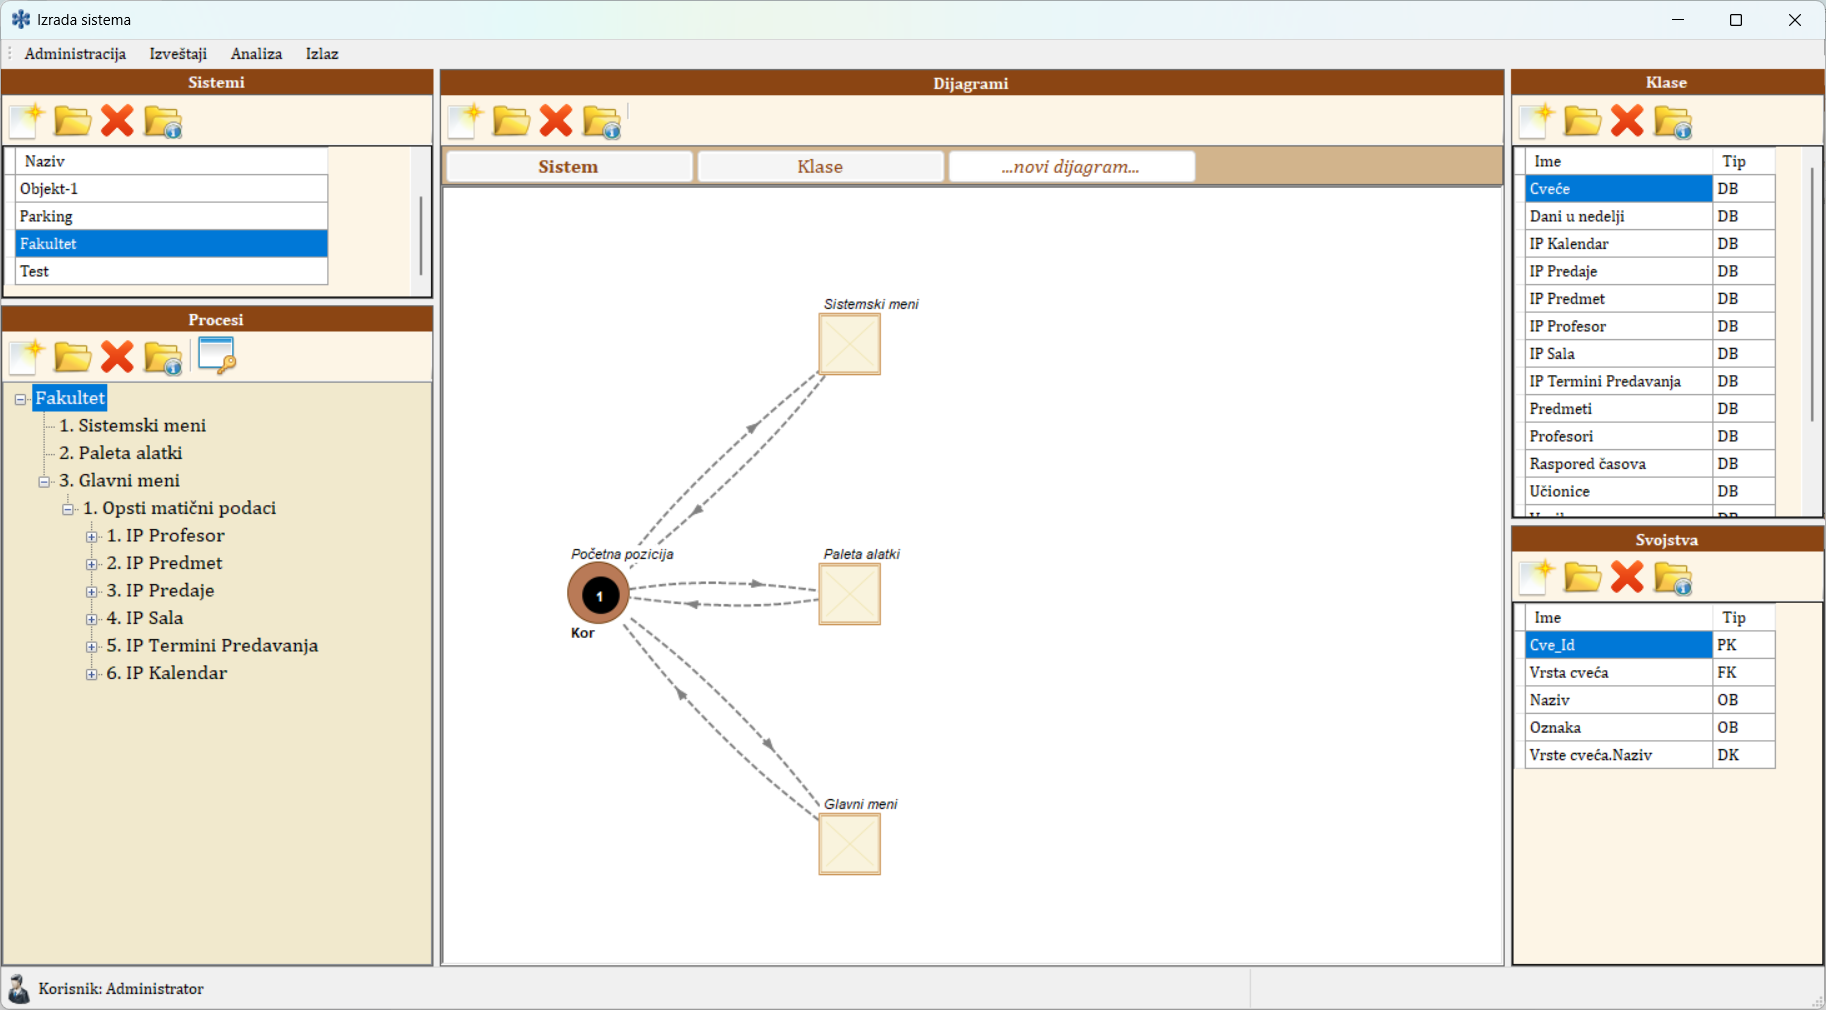Open the Izveštaji menu

(178, 54)
